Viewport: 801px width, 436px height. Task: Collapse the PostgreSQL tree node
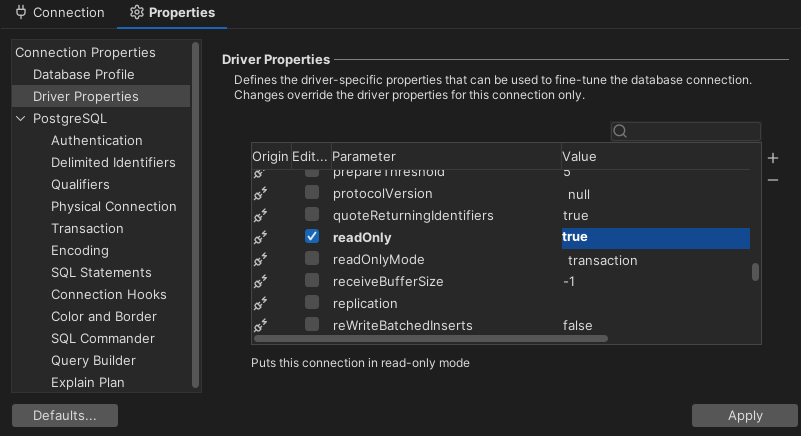pos(22,119)
